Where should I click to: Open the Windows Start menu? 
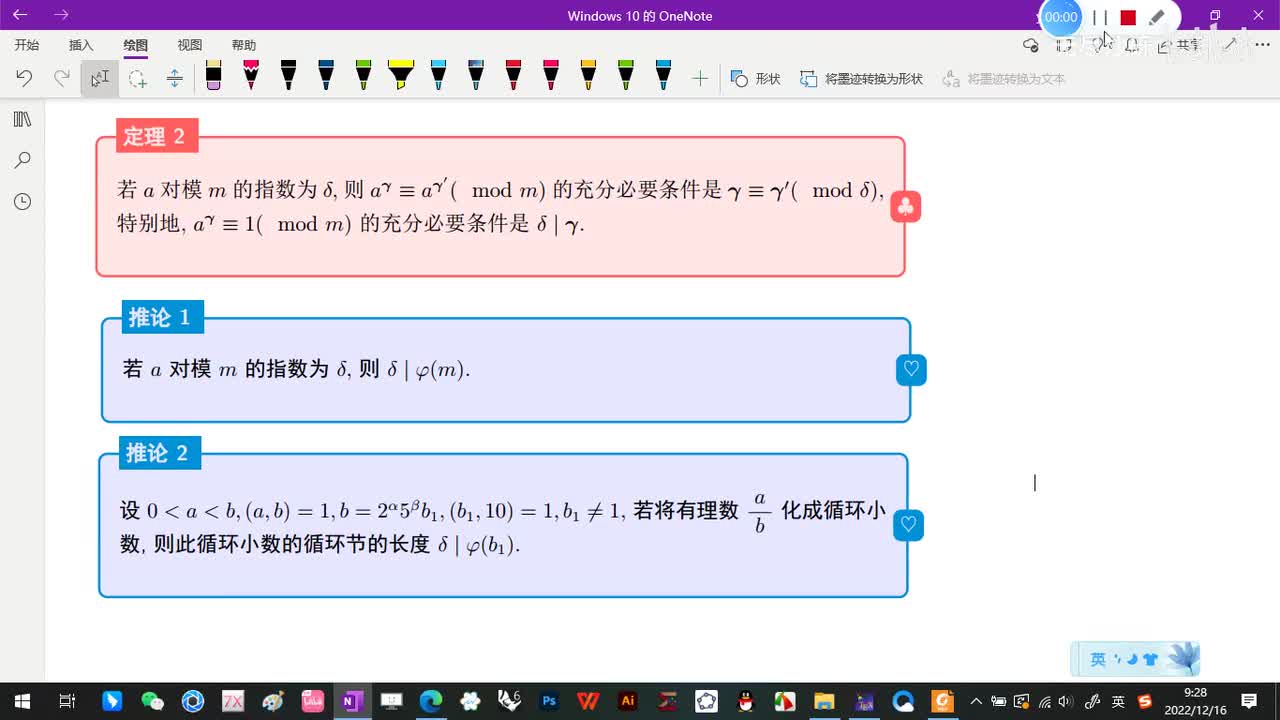[22, 701]
